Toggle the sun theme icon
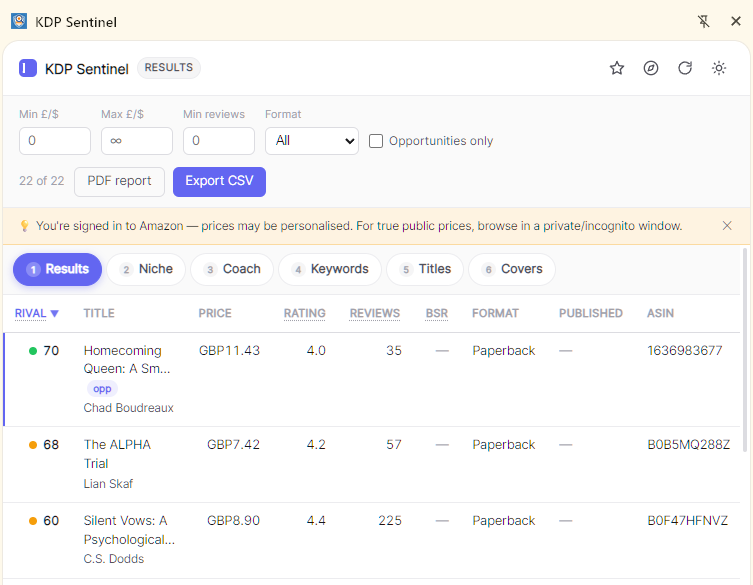 click(719, 68)
